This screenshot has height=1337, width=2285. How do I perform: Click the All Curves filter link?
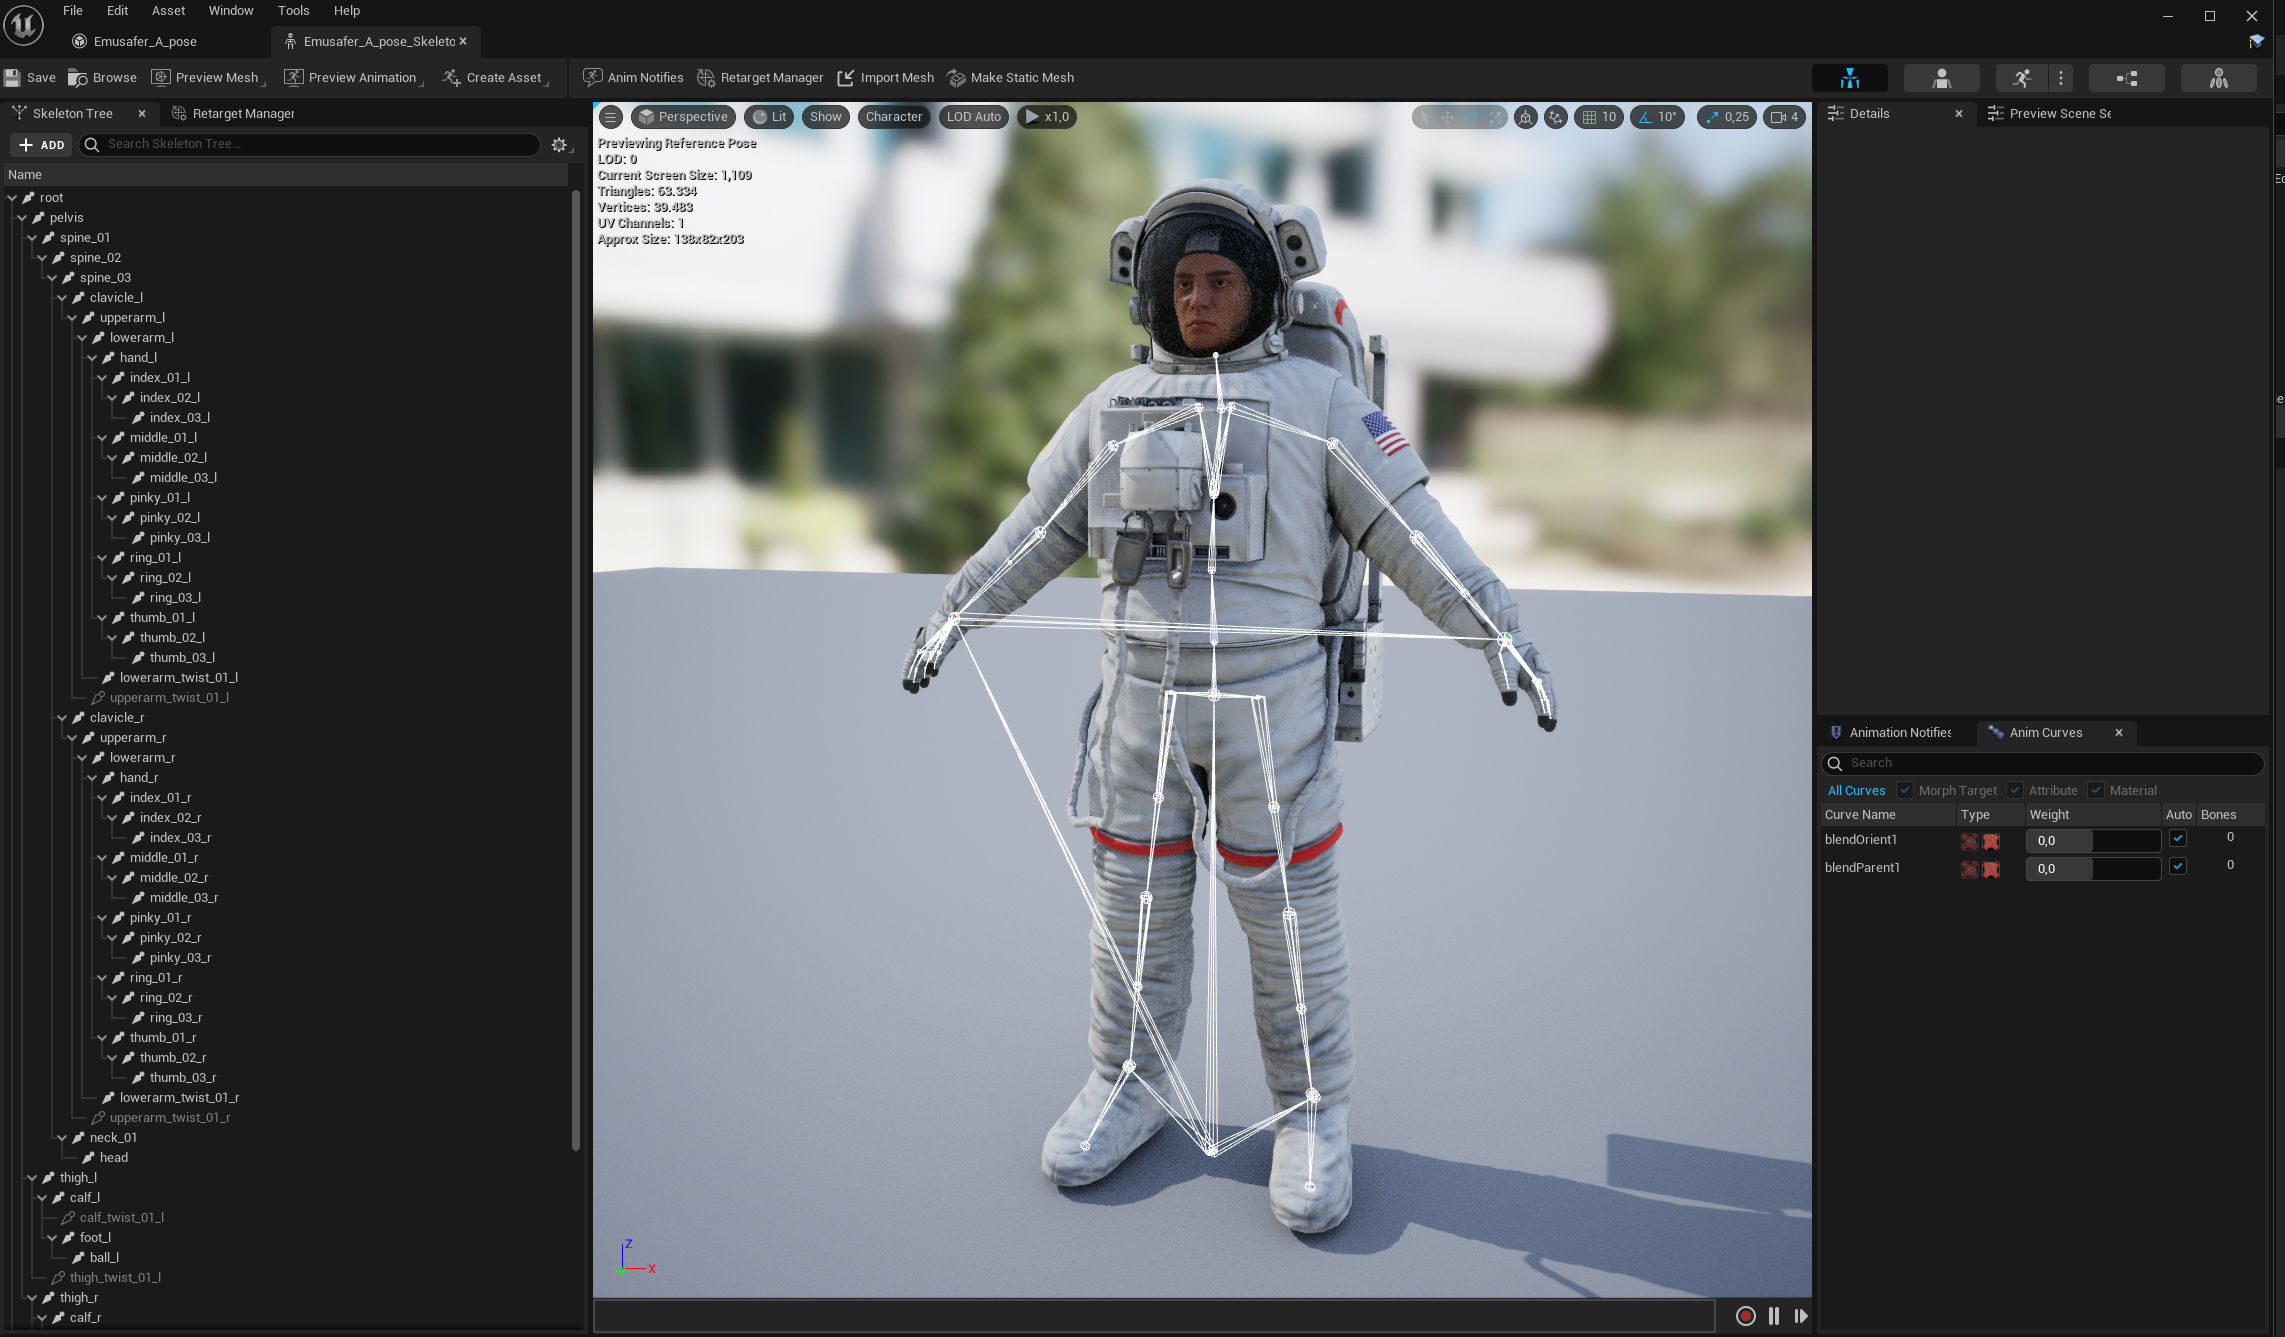1856,790
